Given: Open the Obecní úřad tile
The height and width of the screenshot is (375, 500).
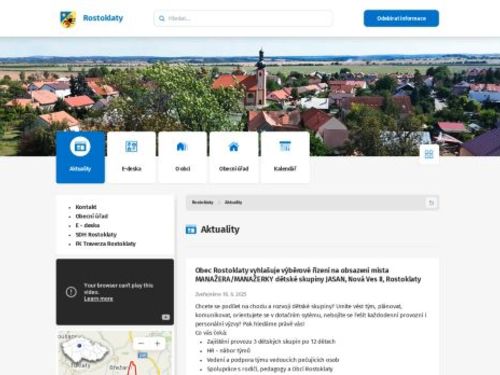Looking at the screenshot, I should (234, 157).
